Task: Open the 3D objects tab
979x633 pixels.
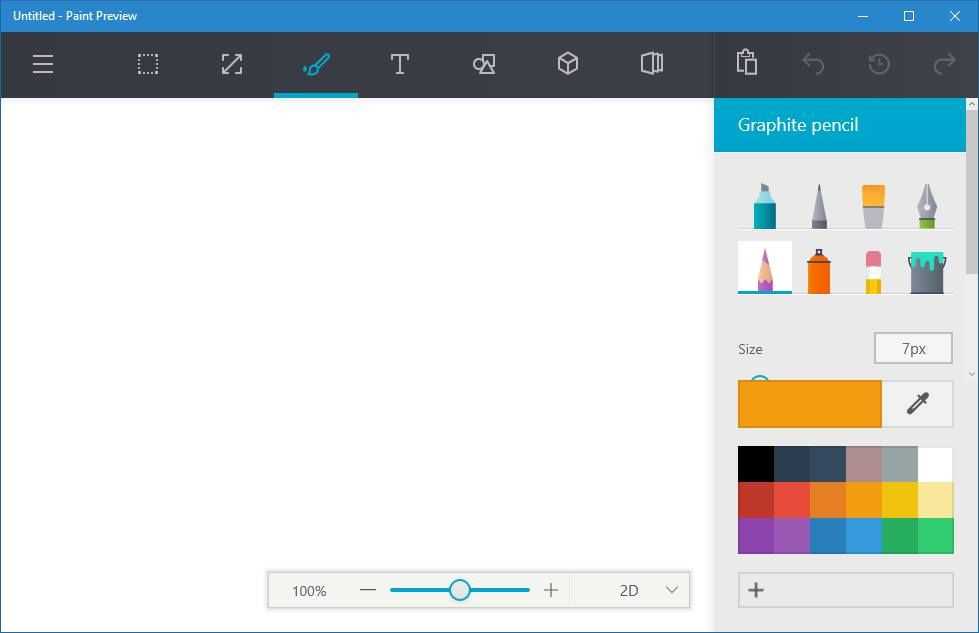Action: pos(568,65)
